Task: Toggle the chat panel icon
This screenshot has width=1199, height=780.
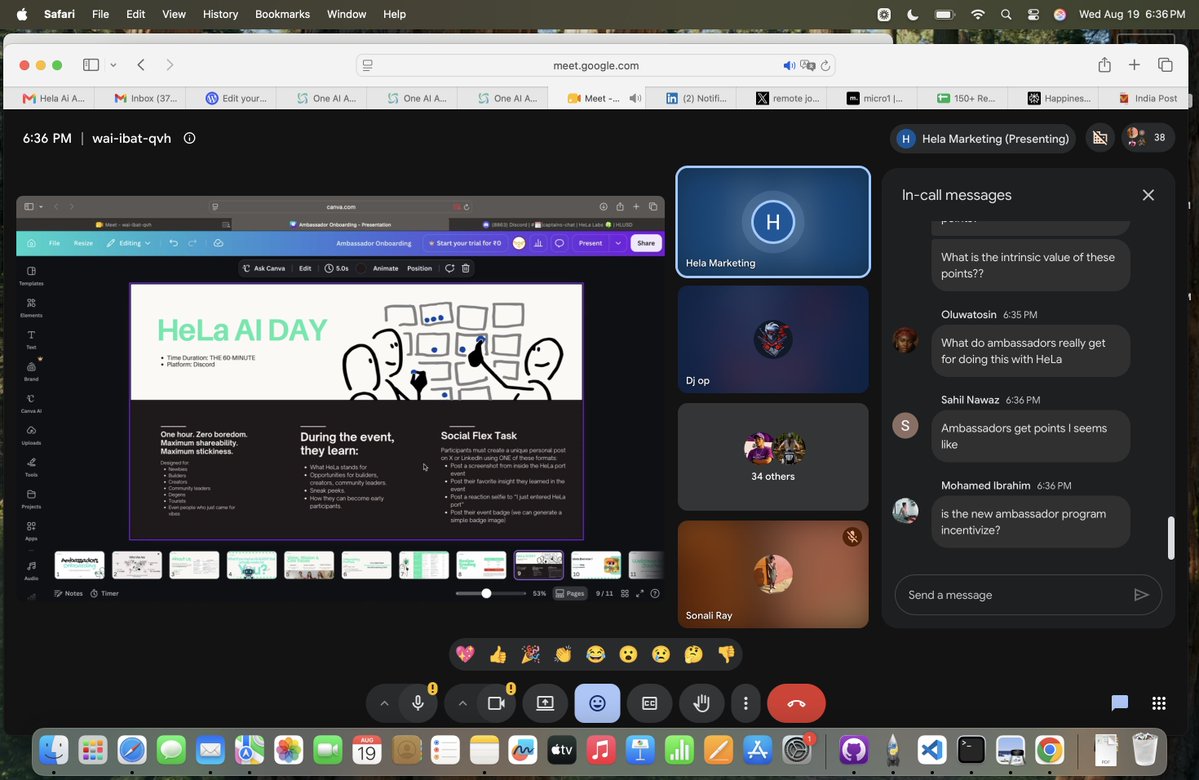Action: pos(1119,703)
